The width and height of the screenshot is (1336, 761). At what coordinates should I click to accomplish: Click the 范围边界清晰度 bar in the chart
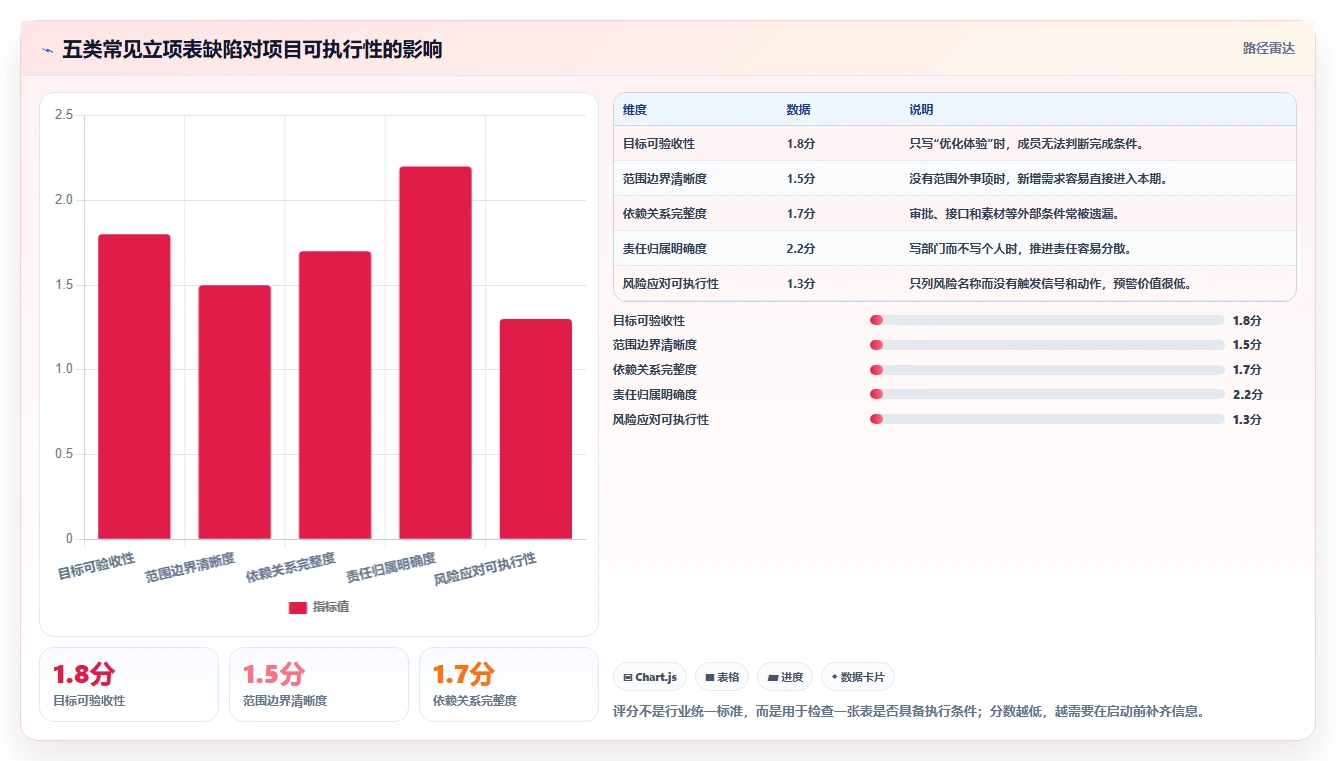click(234, 412)
